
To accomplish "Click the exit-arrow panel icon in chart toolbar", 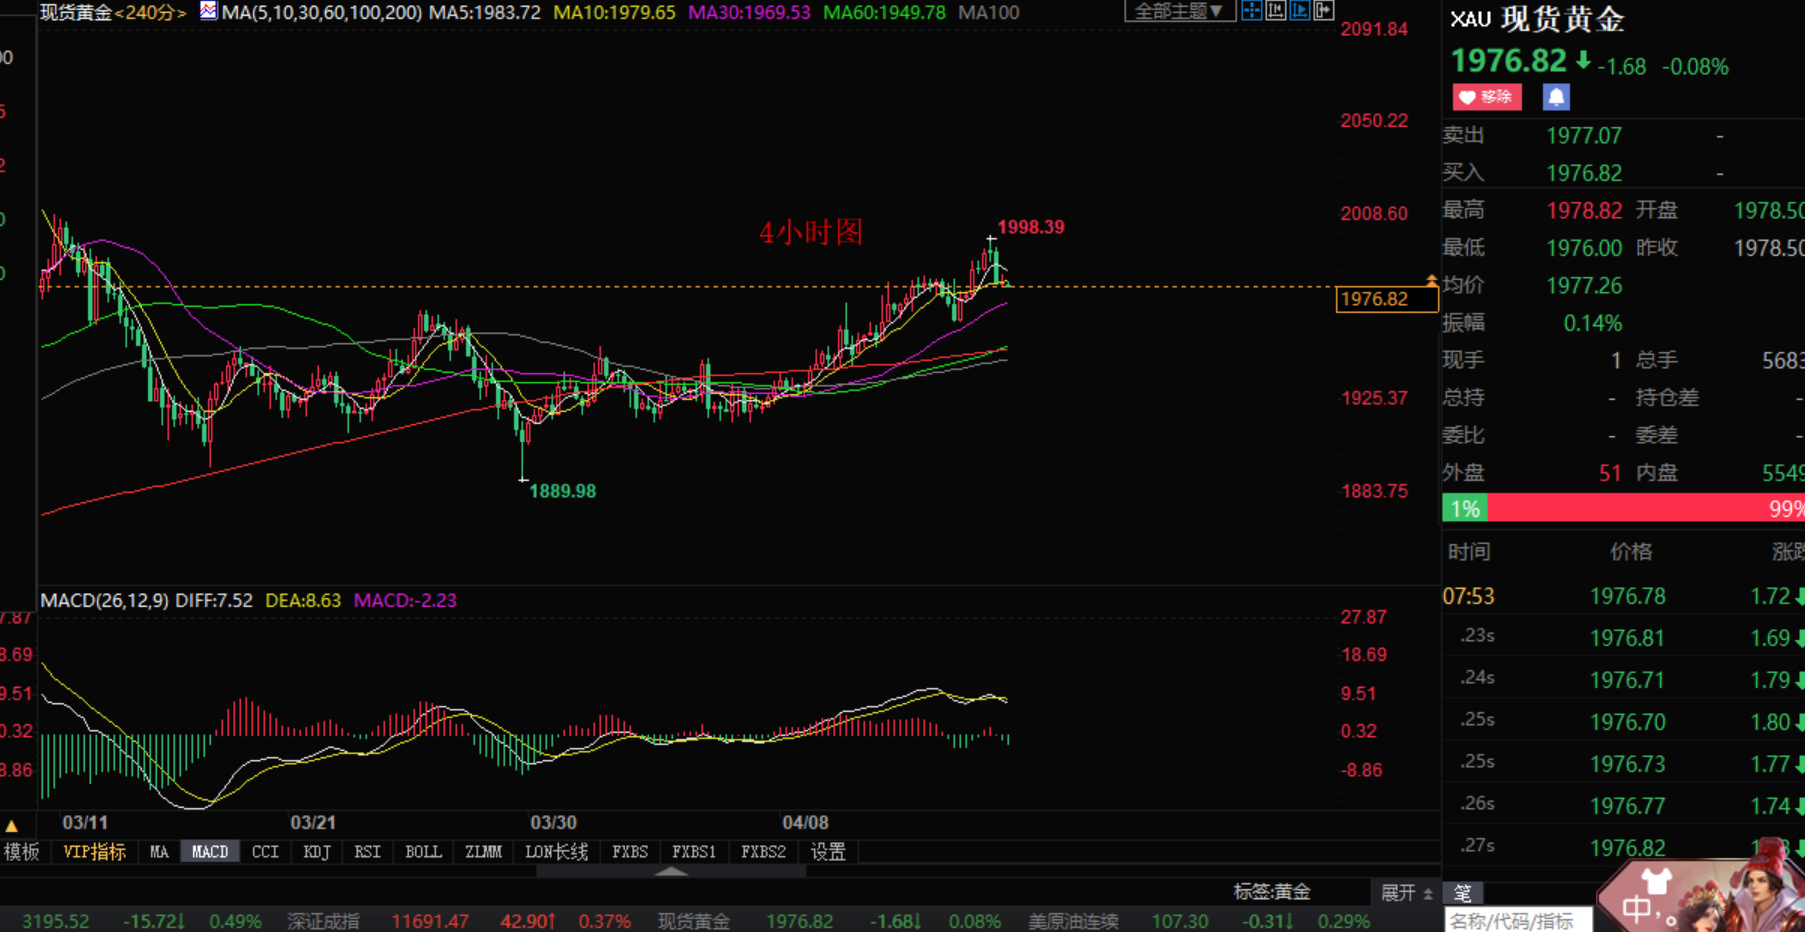I will (x=1323, y=11).
